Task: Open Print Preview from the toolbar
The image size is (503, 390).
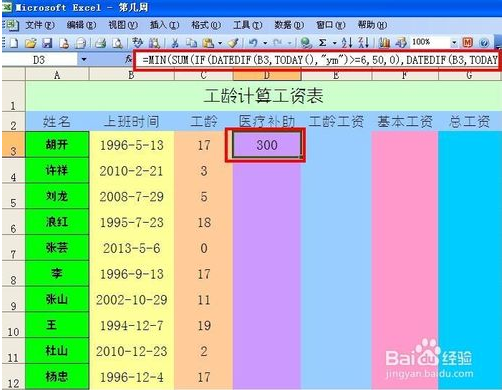Action: (x=117, y=43)
